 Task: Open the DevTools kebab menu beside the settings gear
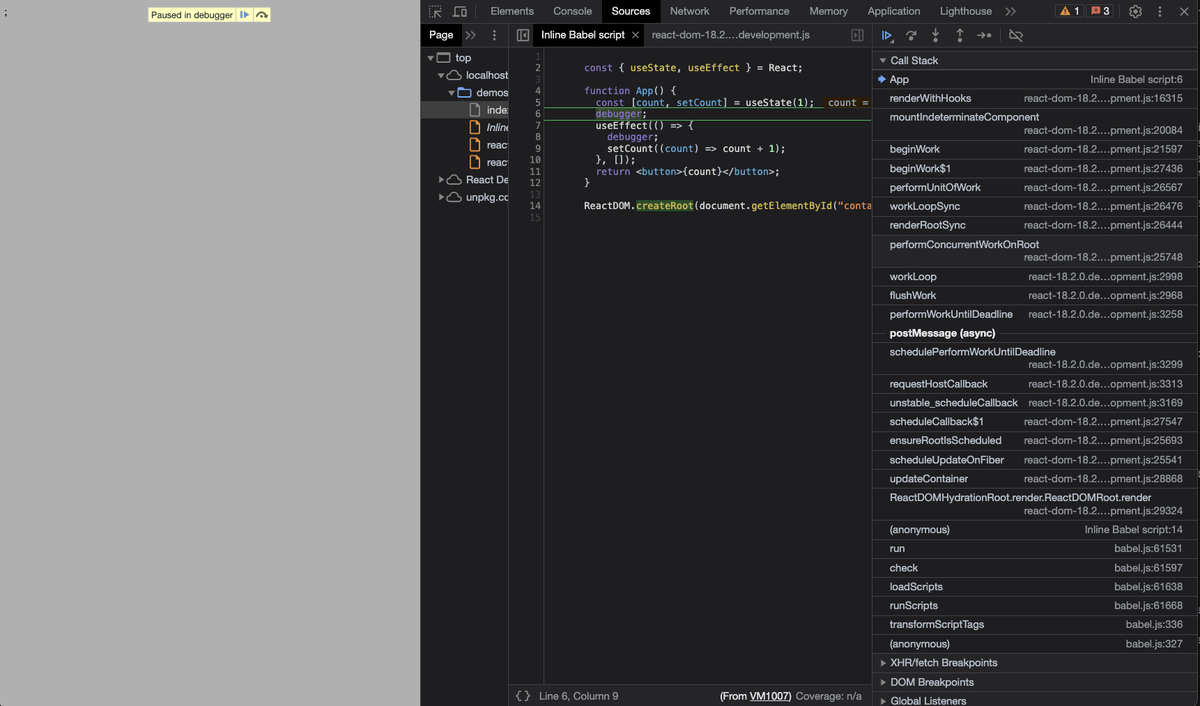[1160, 11]
